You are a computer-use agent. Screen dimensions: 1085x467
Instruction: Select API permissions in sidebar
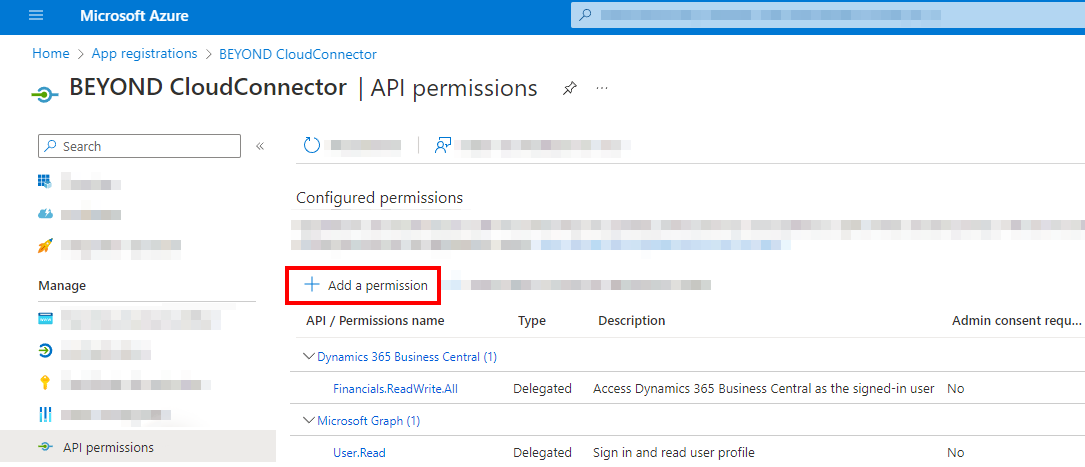click(x=138, y=447)
